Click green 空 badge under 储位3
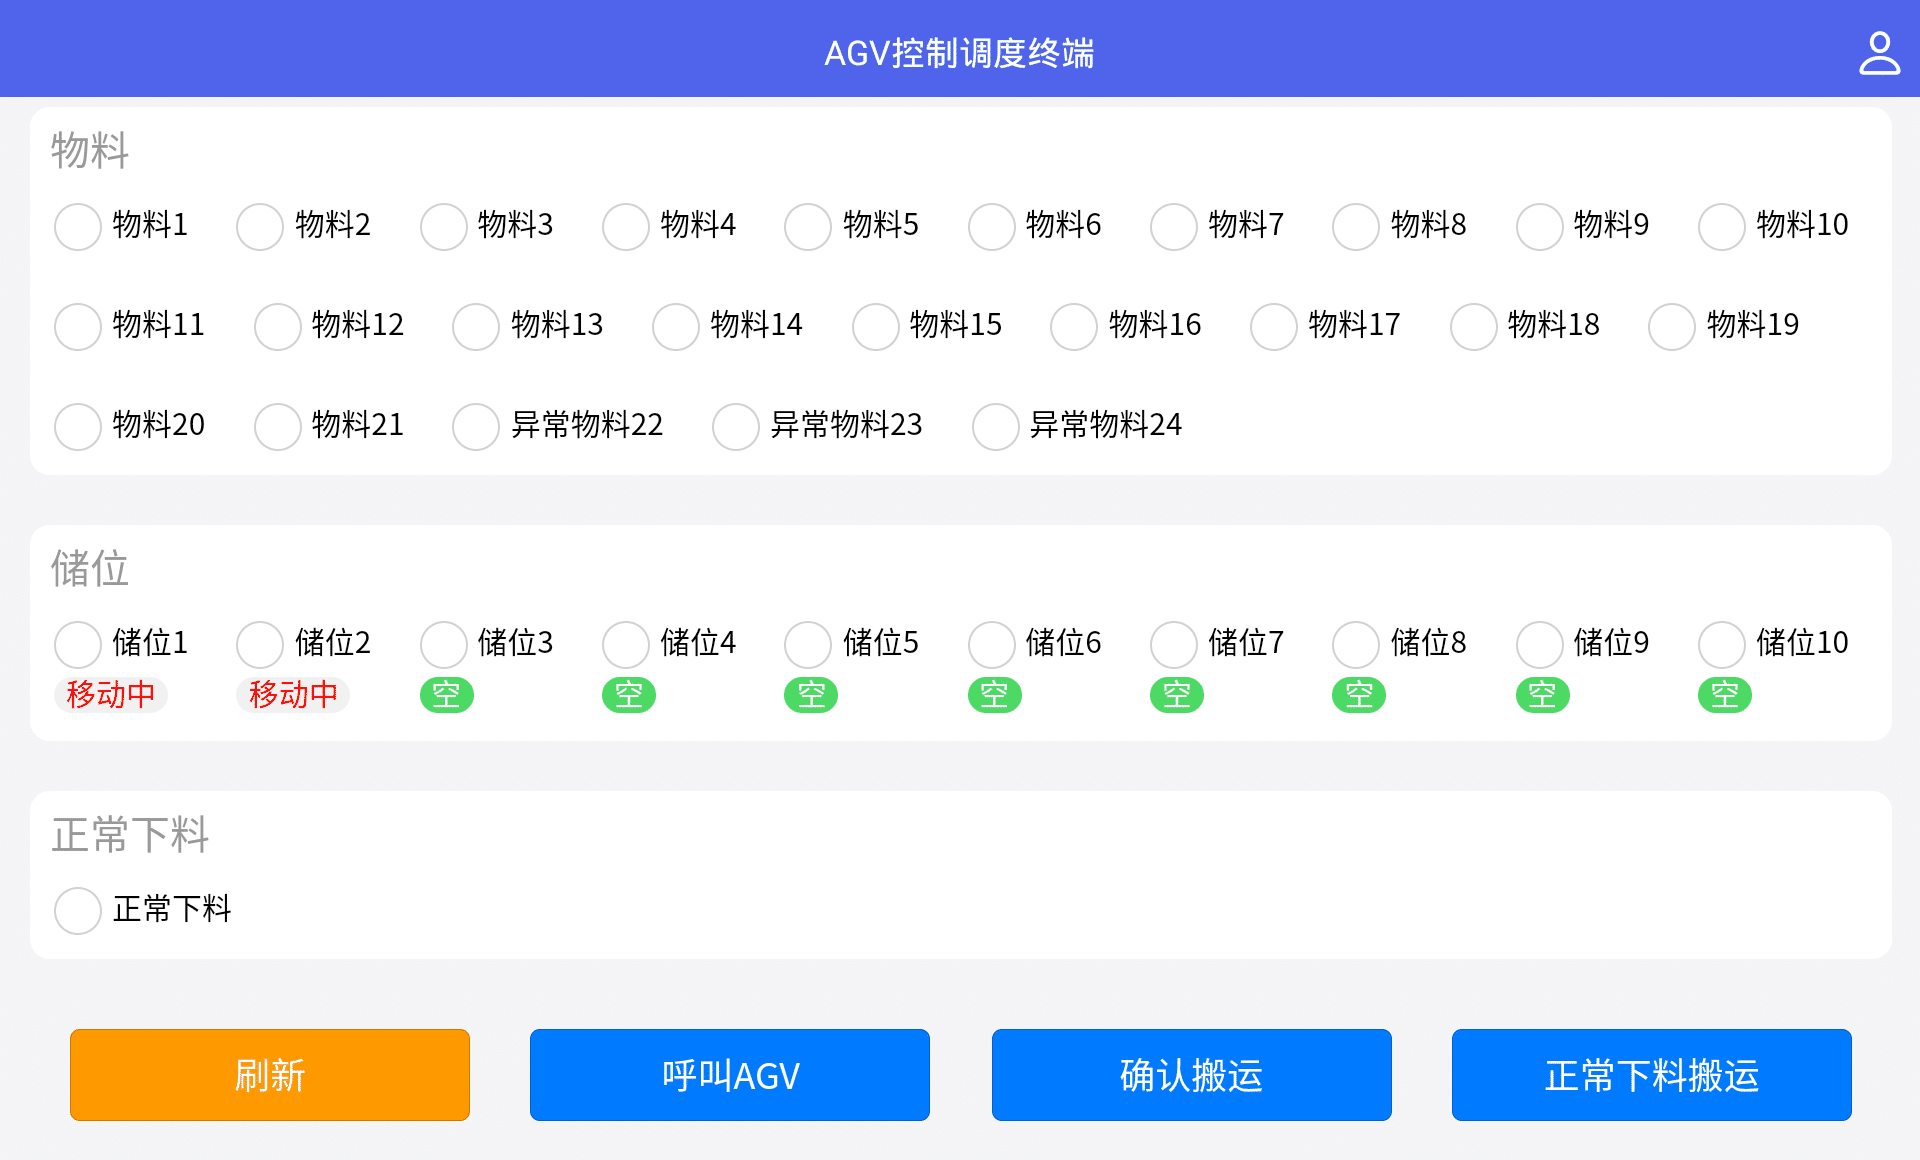Viewport: 1920px width, 1160px height. point(446,694)
